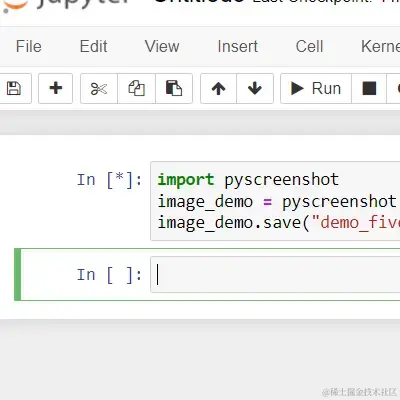Screen dimensions: 400x400
Task: Run the selected cell
Action: (x=316, y=89)
